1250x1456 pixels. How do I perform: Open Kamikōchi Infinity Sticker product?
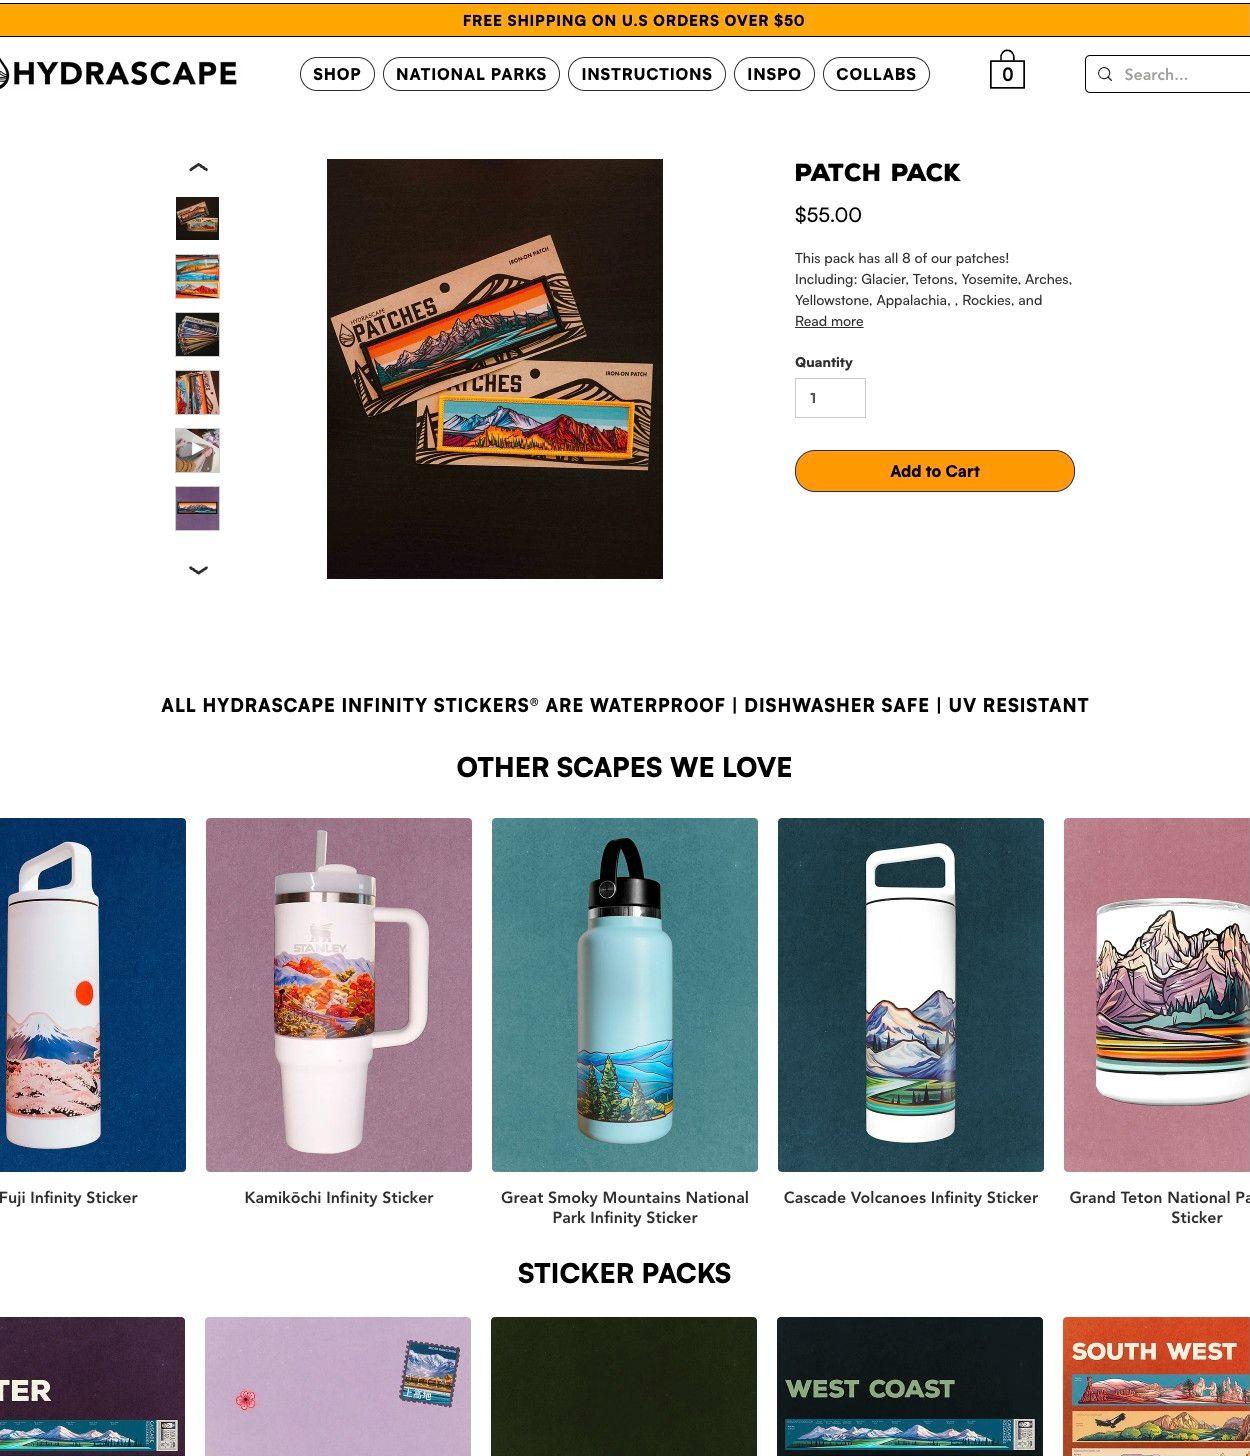[x=339, y=1197]
